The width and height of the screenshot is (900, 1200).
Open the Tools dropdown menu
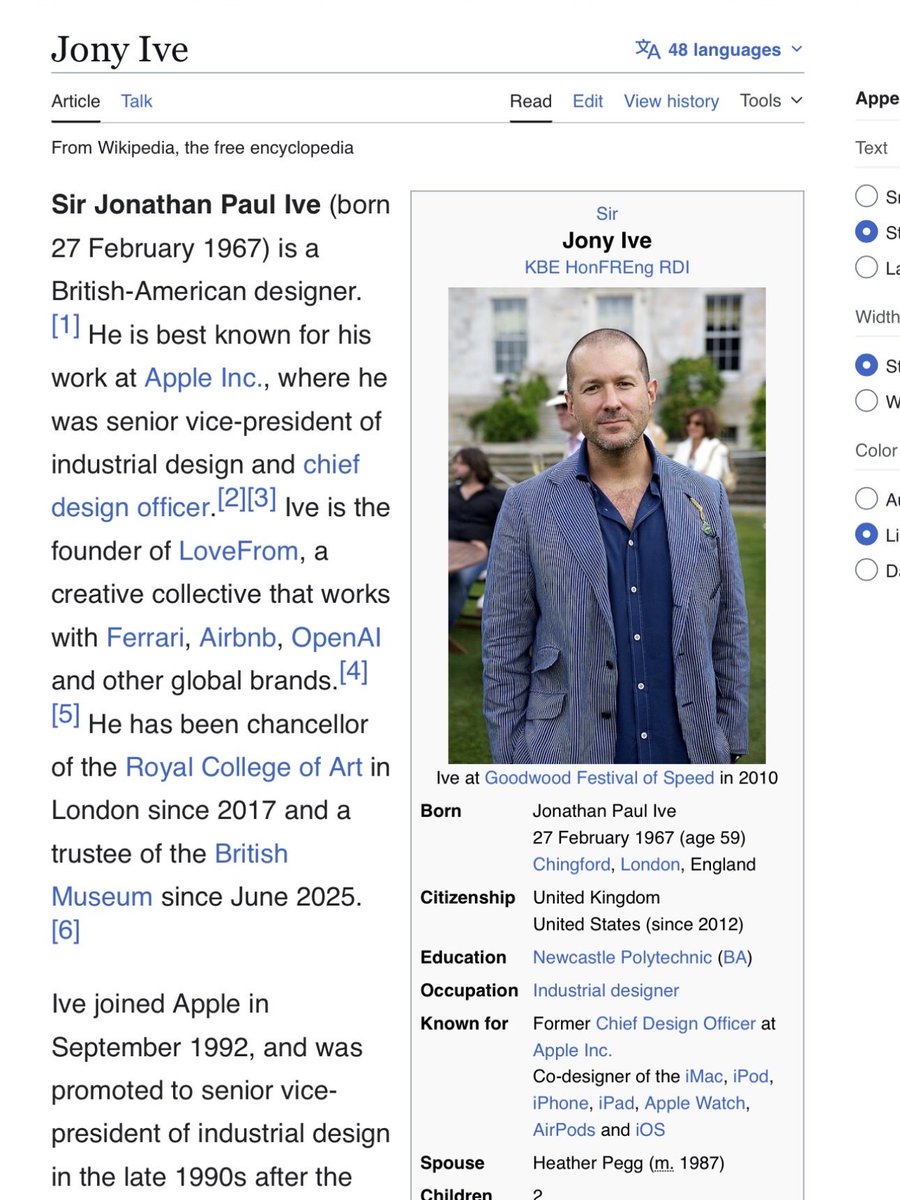click(x=771, y=100)
